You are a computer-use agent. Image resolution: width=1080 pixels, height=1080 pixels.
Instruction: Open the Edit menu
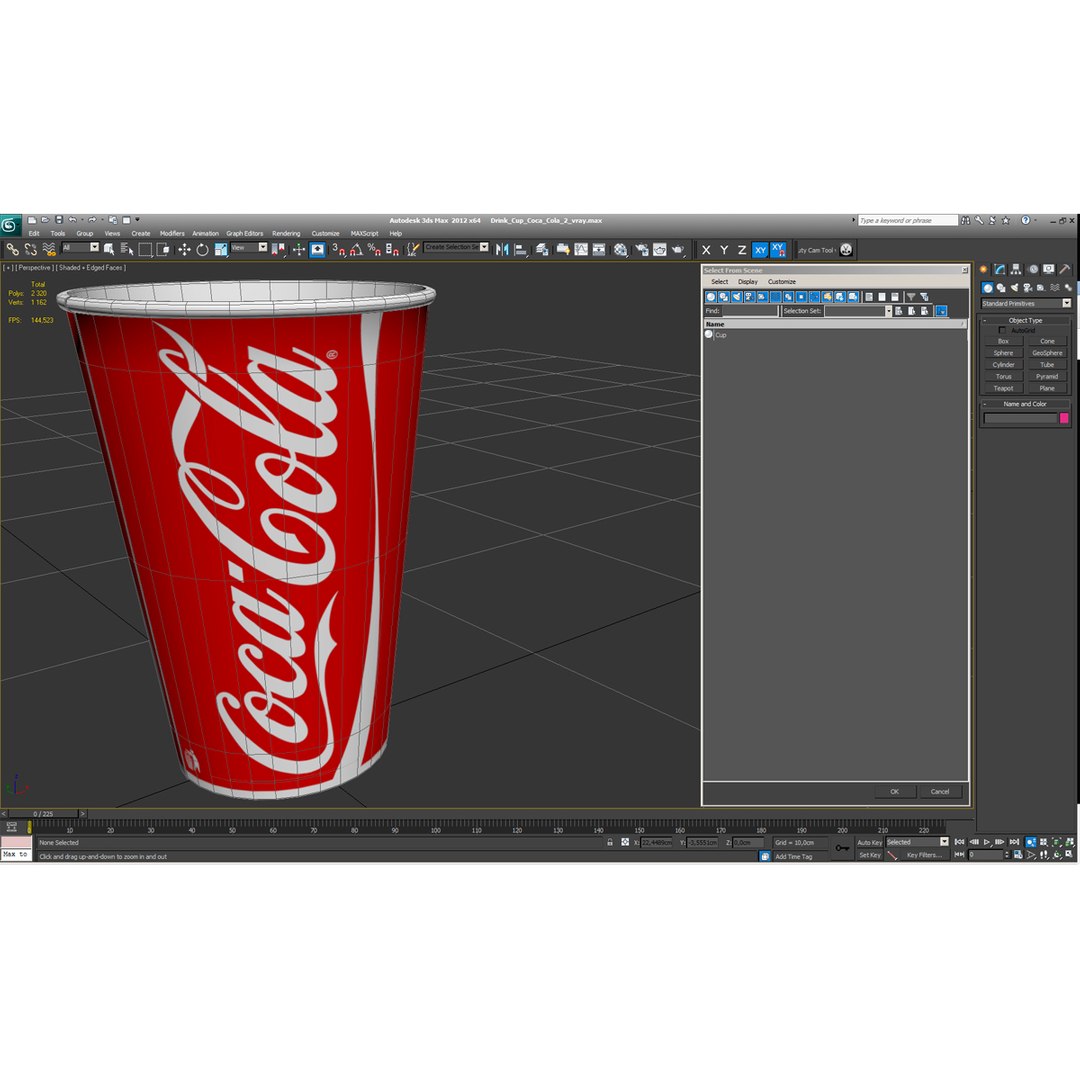[34, 233]
